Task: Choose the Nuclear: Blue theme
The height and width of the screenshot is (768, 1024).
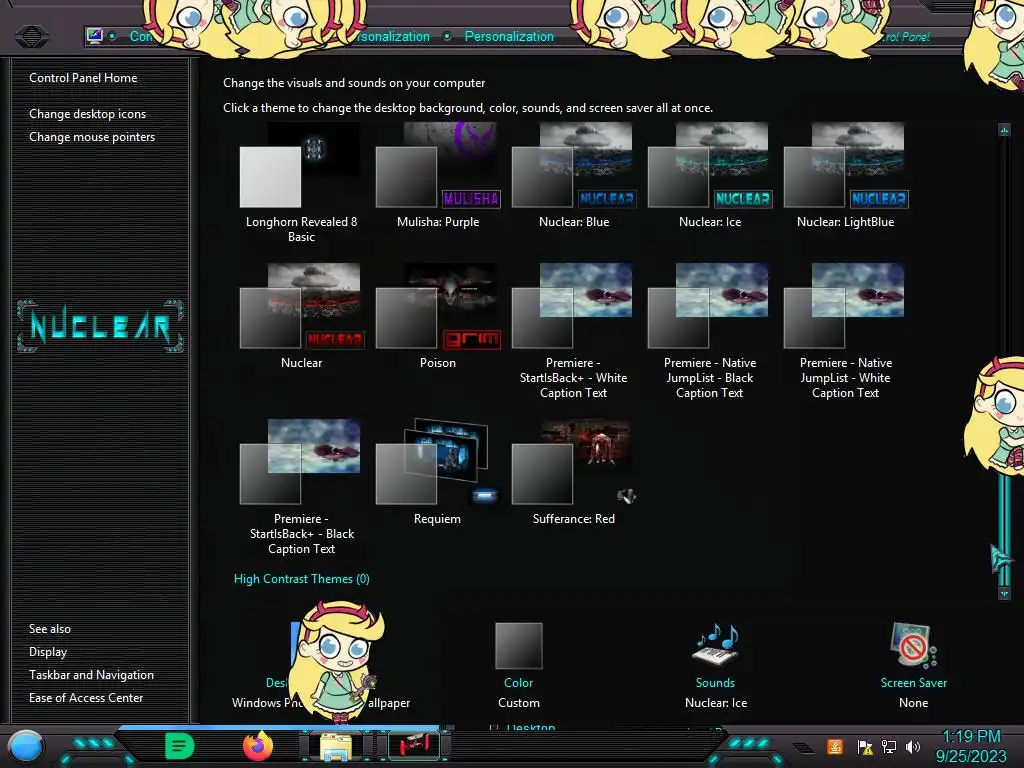Action: point(573,176)
